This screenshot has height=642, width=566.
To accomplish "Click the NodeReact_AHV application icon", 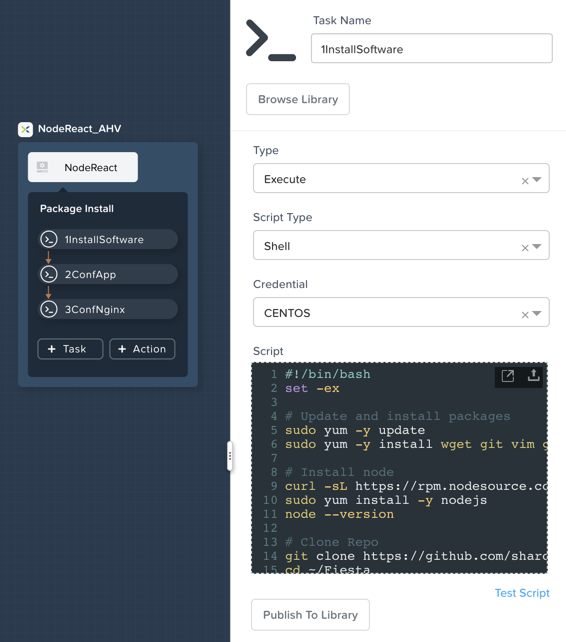I will [25, 129].
